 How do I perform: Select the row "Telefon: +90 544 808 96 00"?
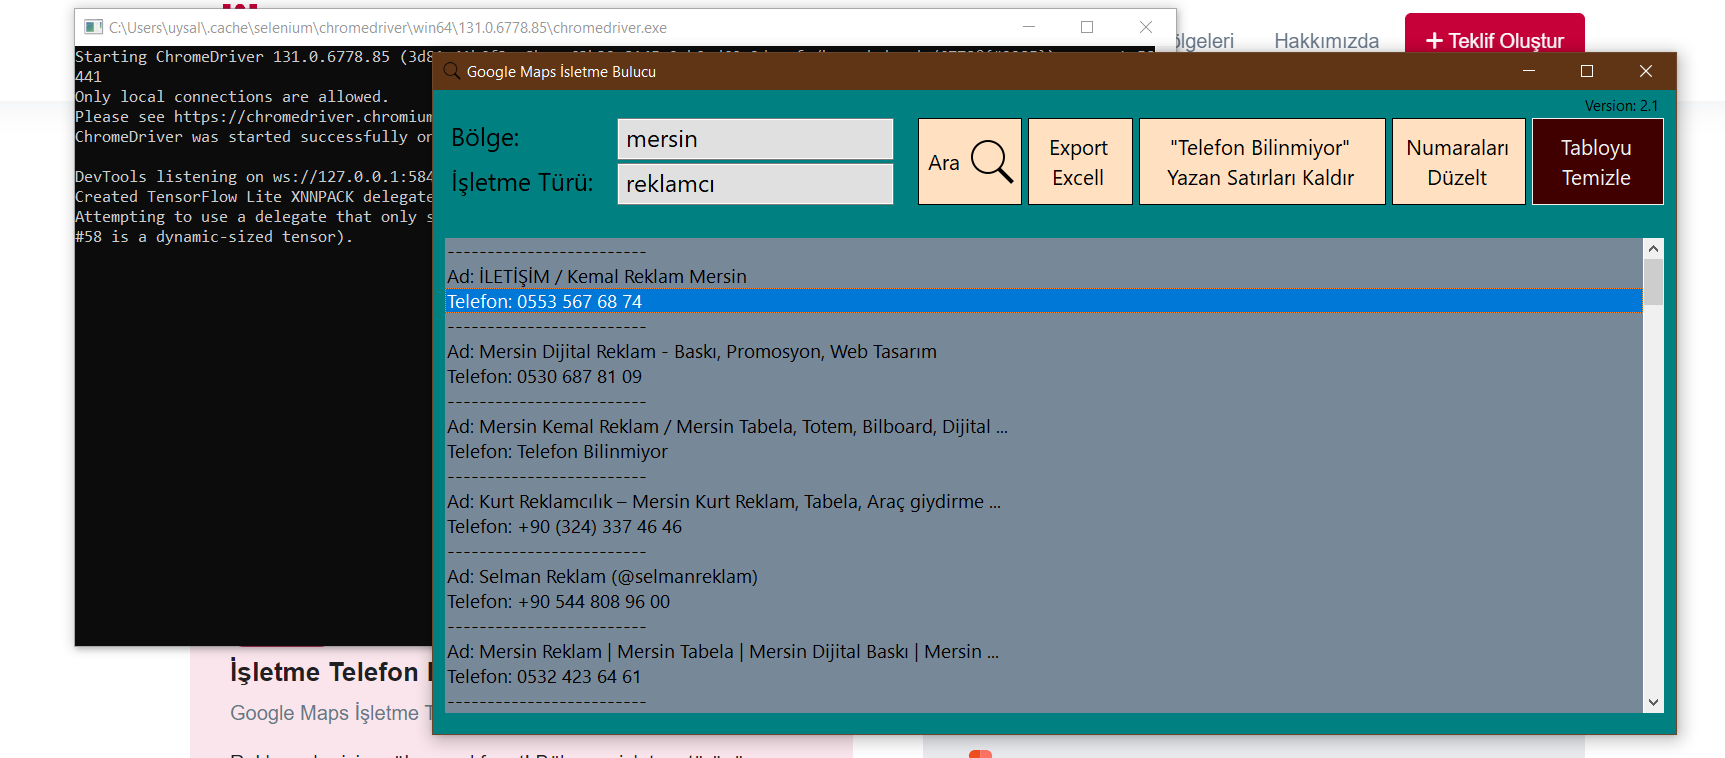click(x=1043, y=601)
